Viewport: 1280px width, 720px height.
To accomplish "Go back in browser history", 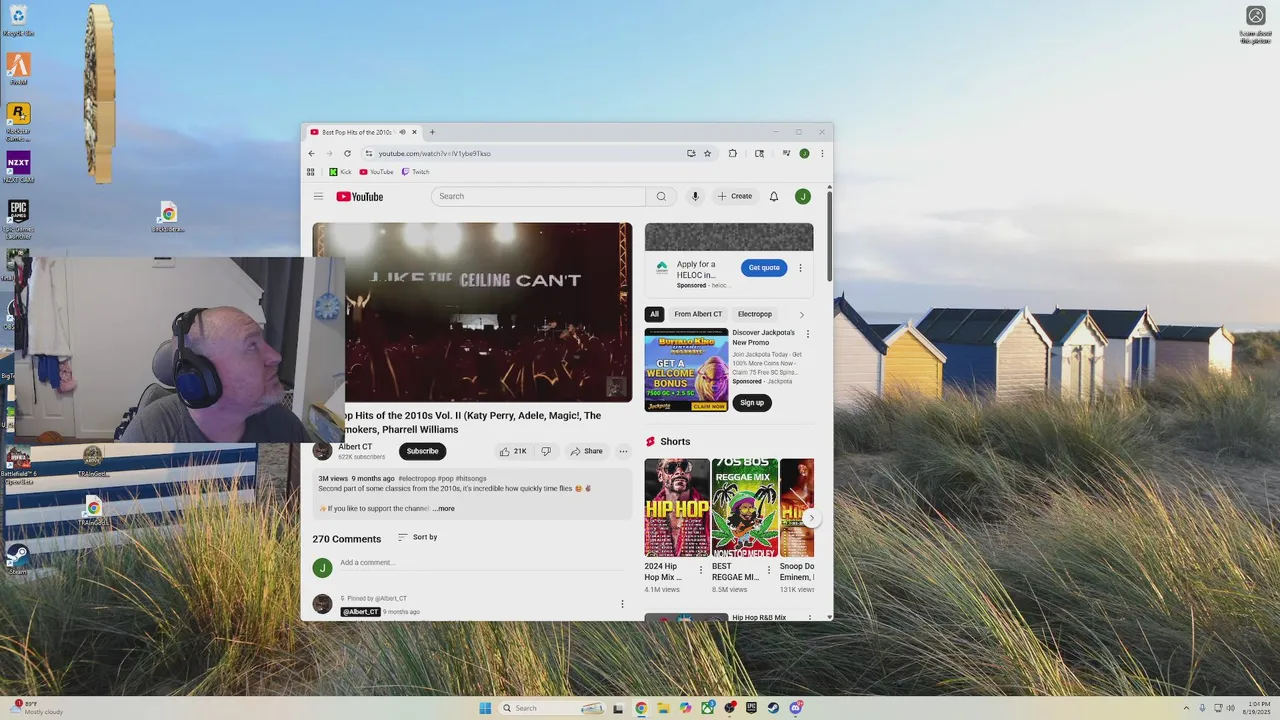I will 311,153.
